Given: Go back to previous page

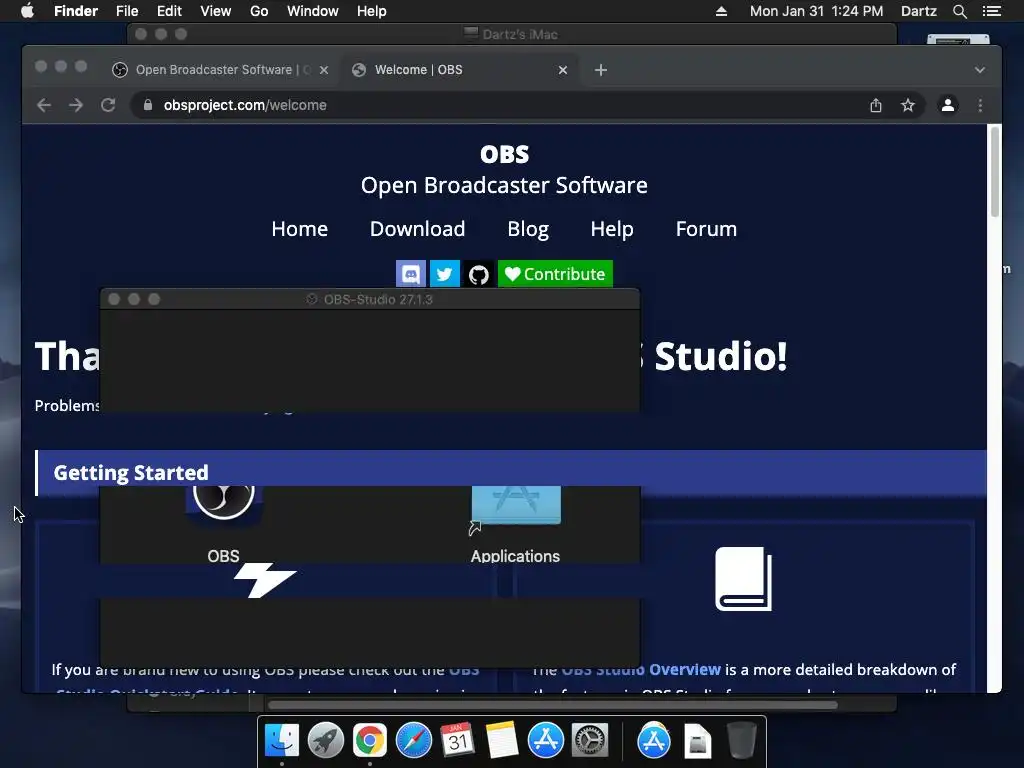Looking at the screenshot, I should tap(44, 105).
